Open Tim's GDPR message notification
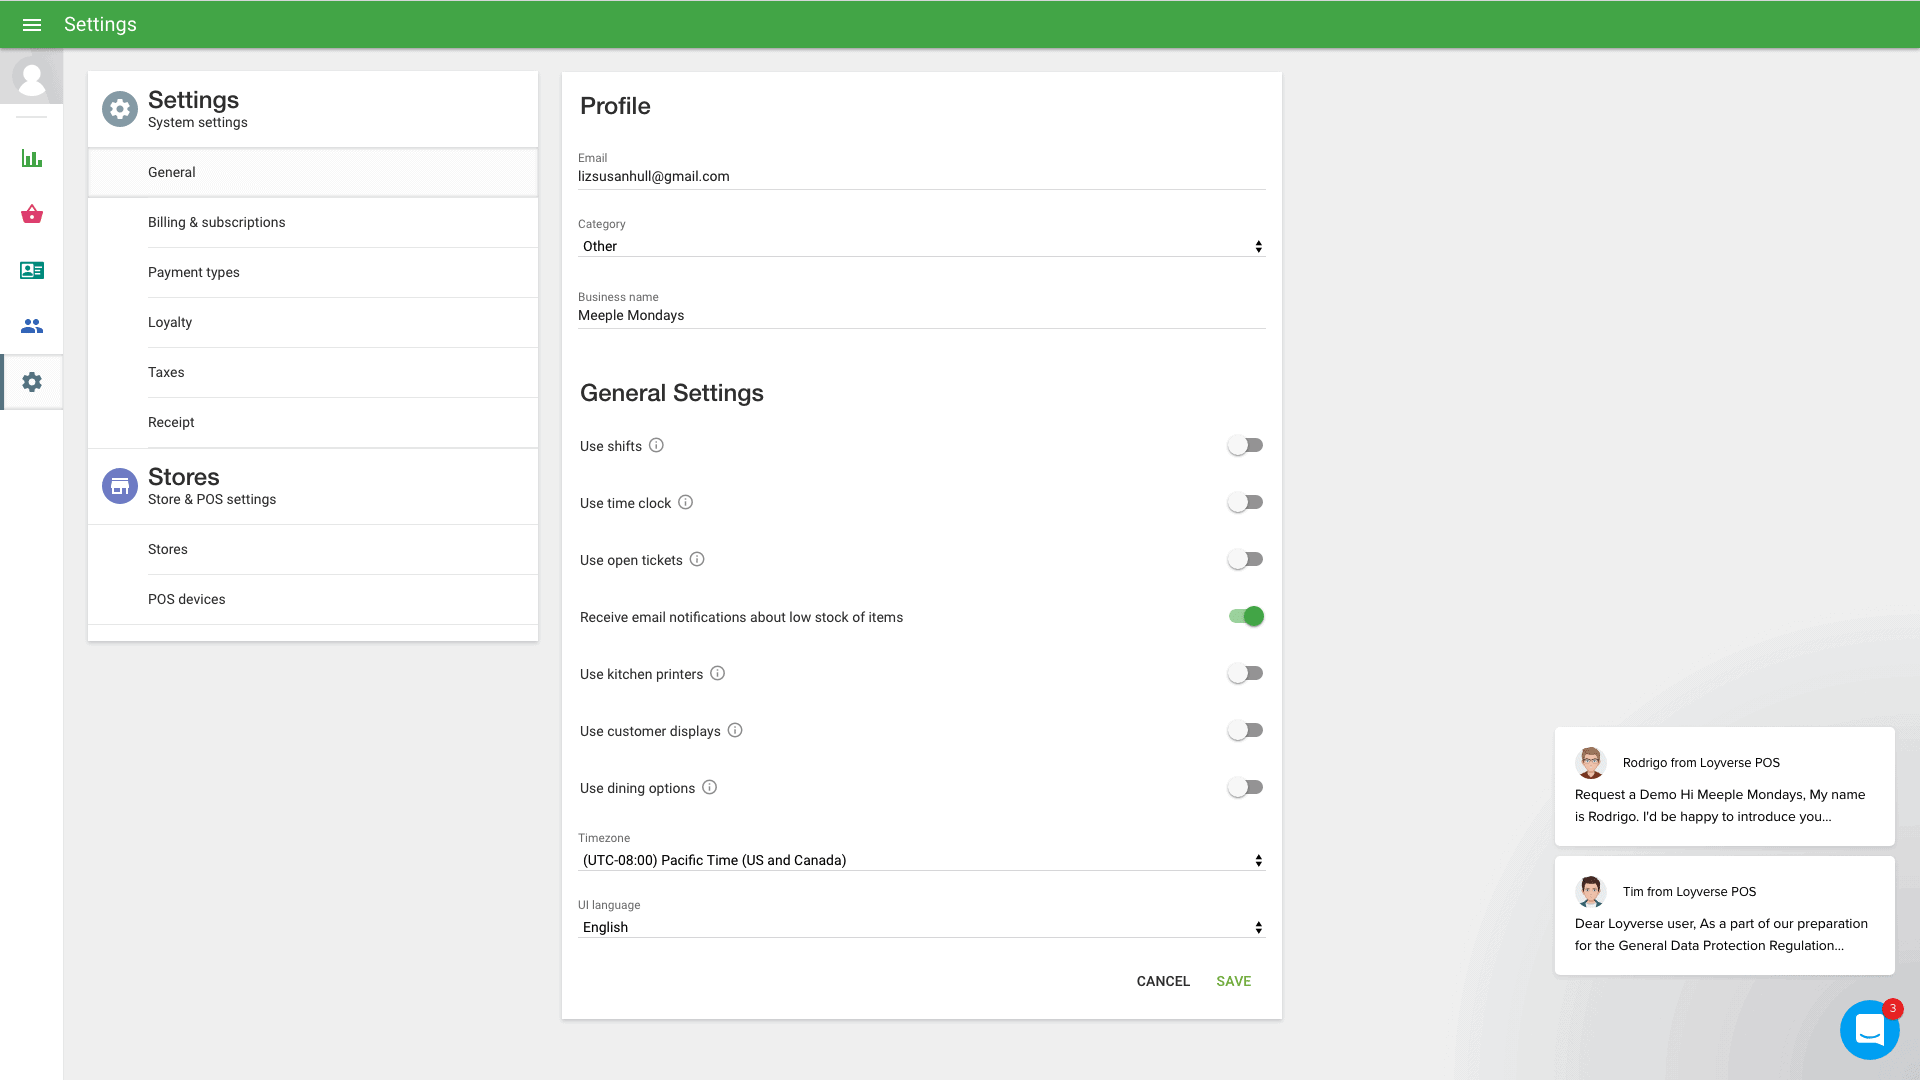 point(1724,915)
